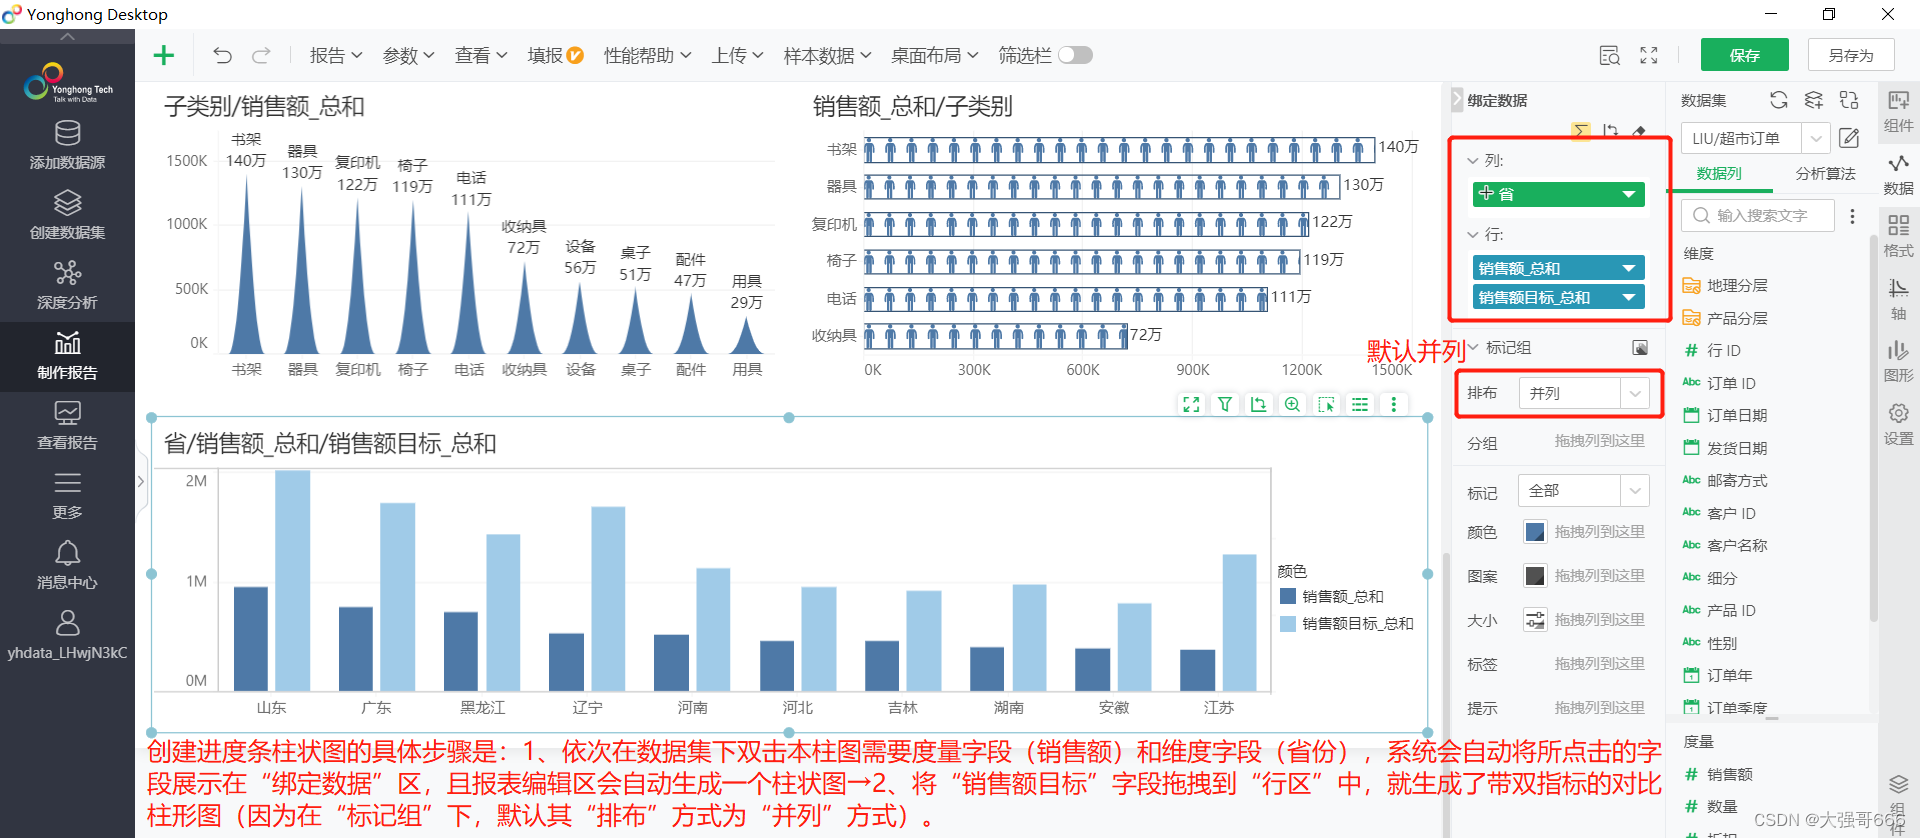Click the 保存 button

click(x=1745, y=55)
